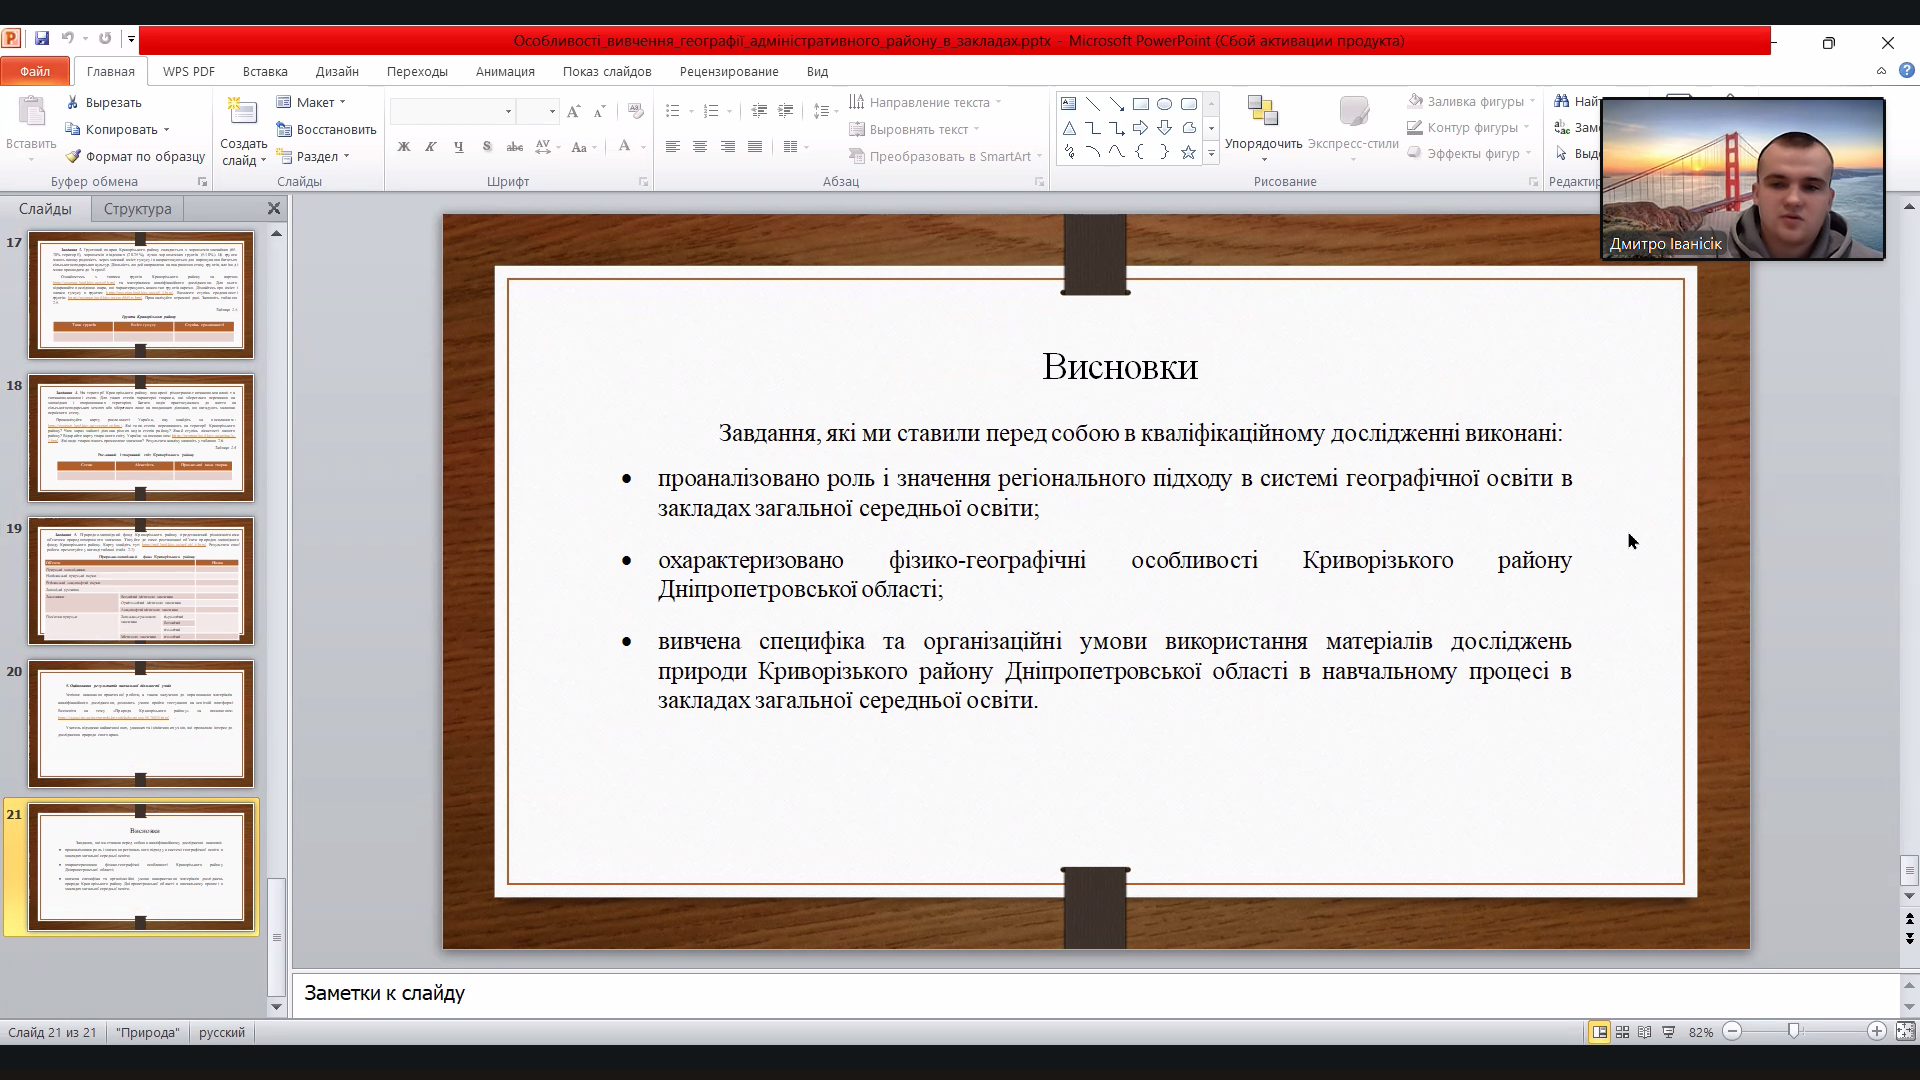This screenshot has height=1080, width=1920.
Task: Click the zoom slider handle
Action: coord(1794,1032)
